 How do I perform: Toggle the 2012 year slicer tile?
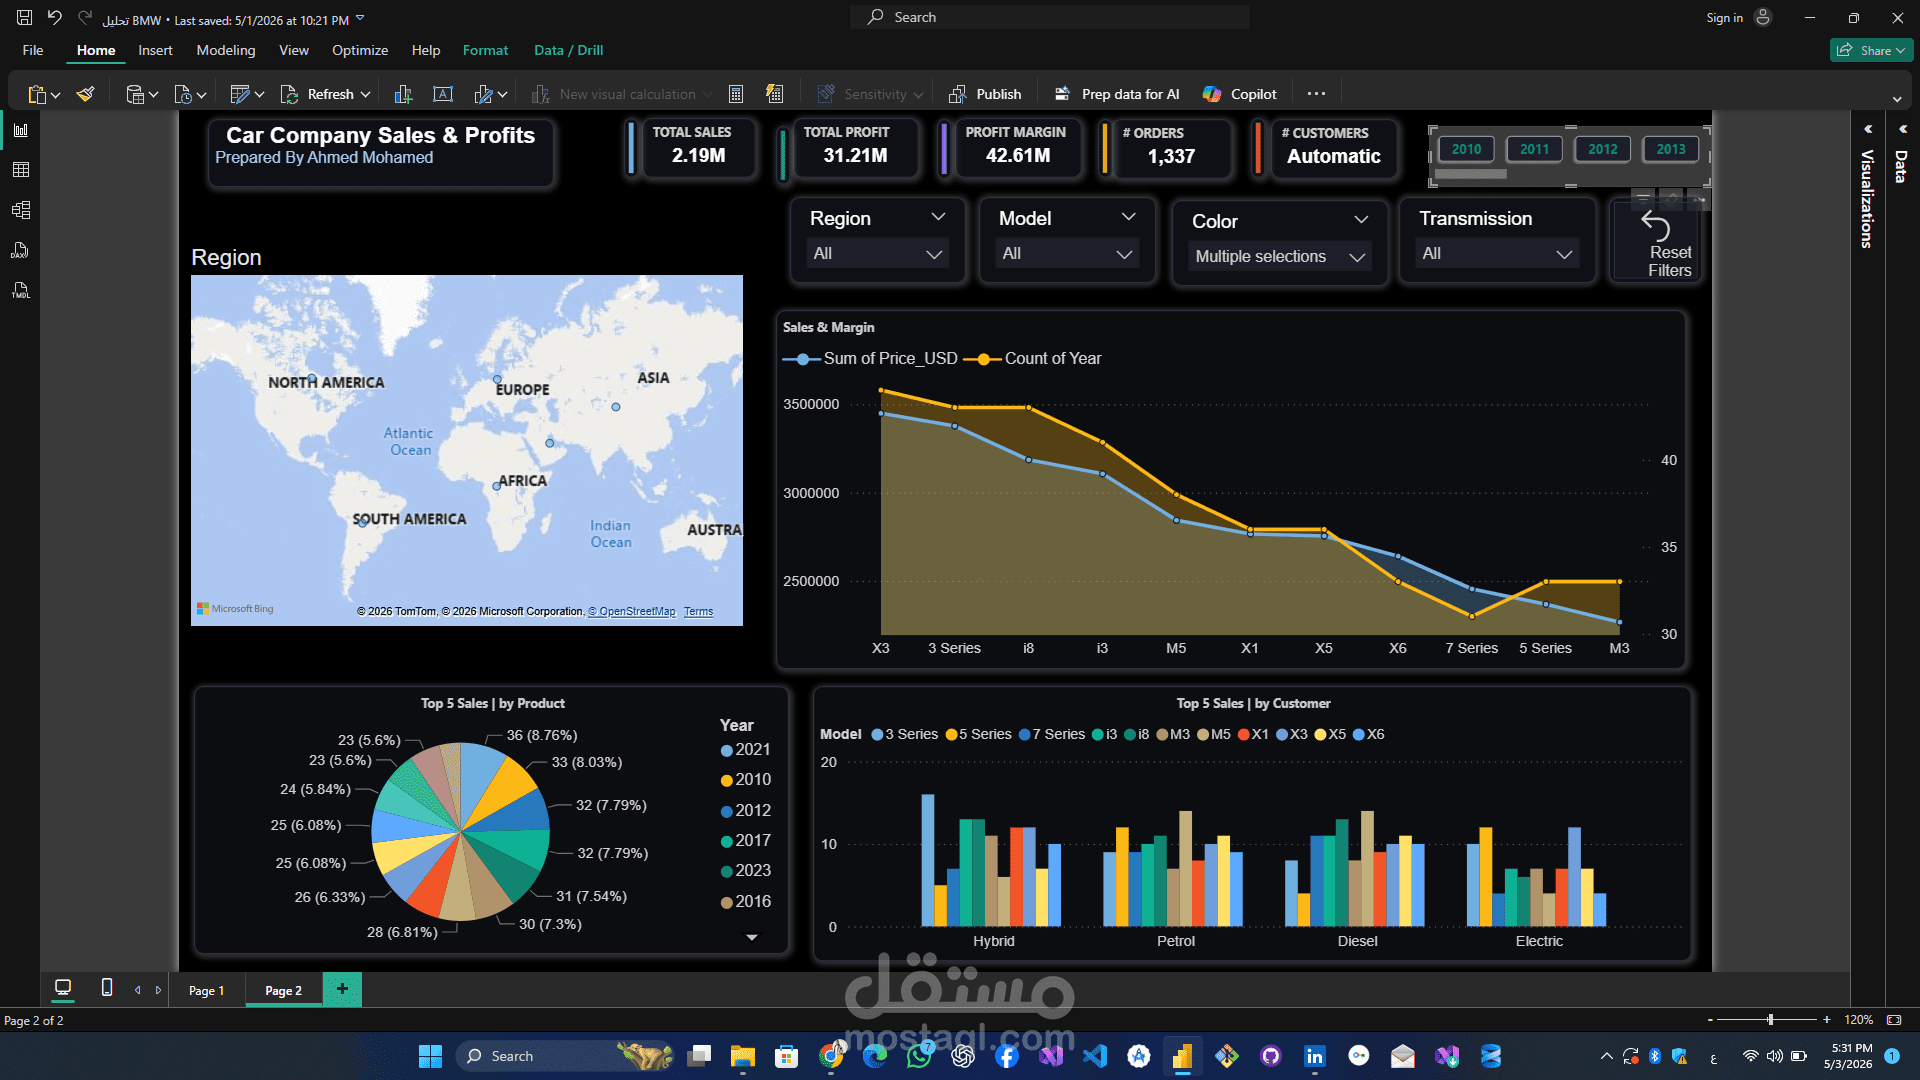pyautogui.click(x=1602, y=149)
